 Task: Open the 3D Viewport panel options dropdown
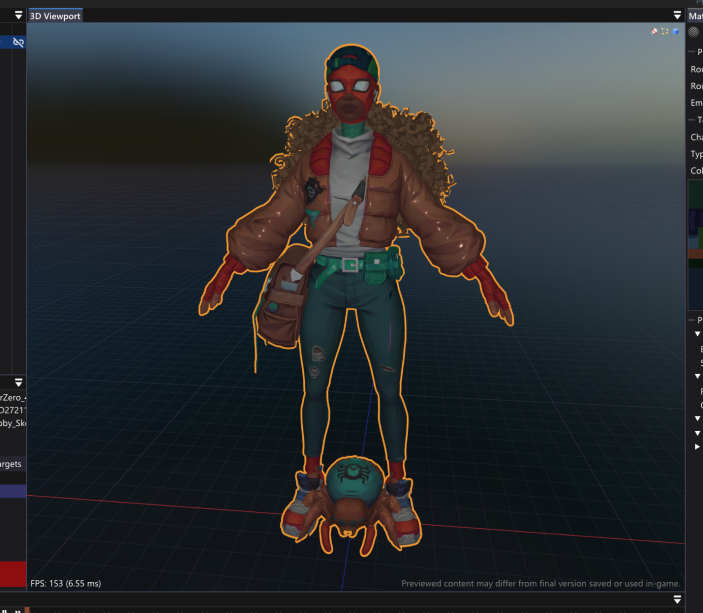pos(677,16)
